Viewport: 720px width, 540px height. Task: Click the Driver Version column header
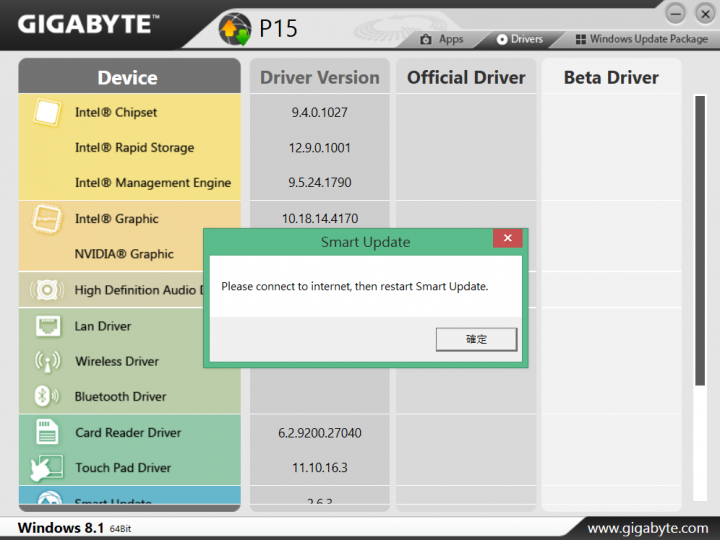click(320, 76)
